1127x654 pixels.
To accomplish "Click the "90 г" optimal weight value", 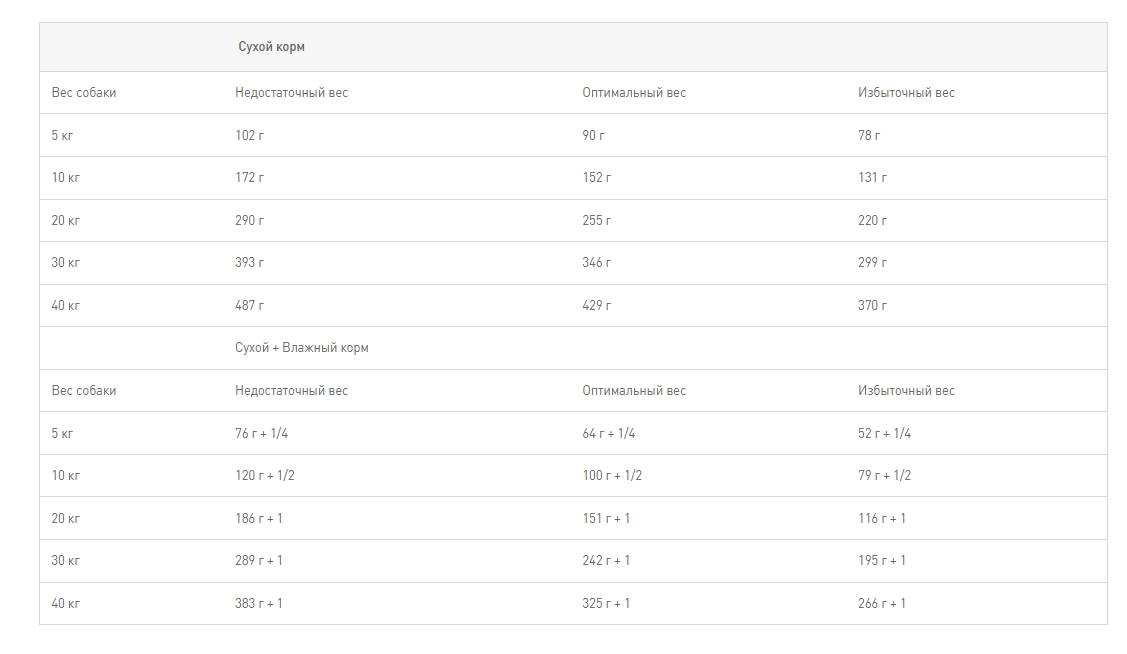I will pos(594,135).
